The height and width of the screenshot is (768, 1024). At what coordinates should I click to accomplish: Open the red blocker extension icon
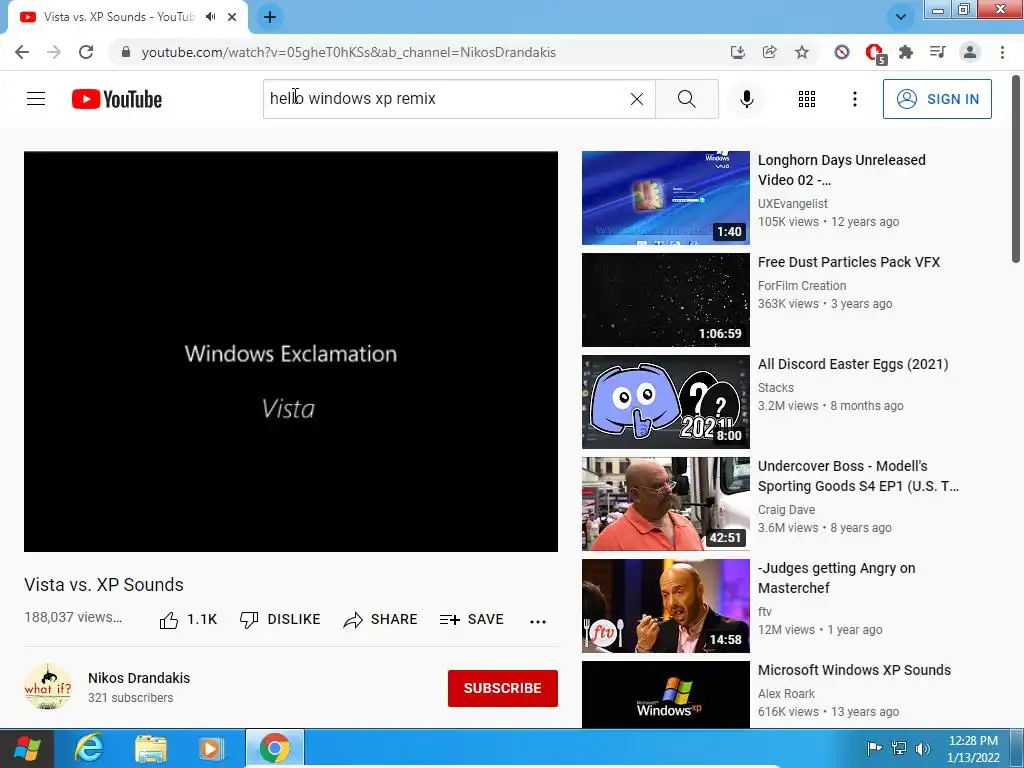click(x=842, y=52)
